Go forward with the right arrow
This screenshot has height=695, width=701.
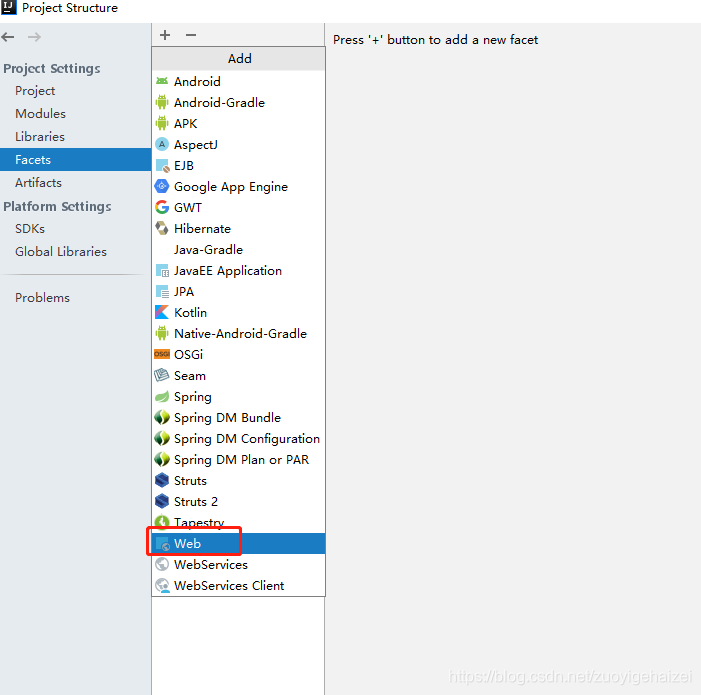click(34, 37)
